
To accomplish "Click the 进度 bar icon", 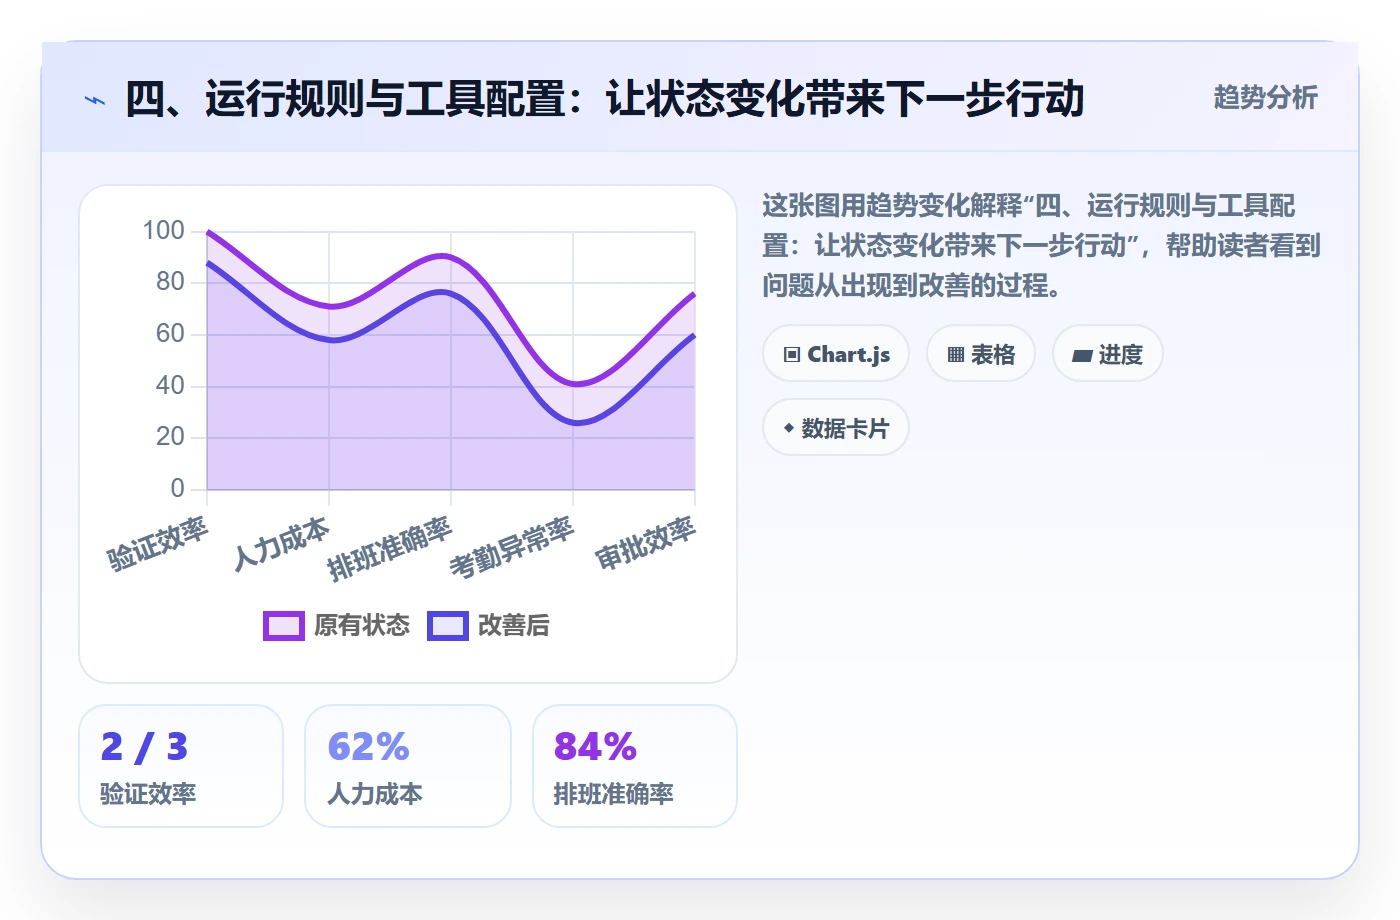I will pyautogui.click(x=1082, y=356).
